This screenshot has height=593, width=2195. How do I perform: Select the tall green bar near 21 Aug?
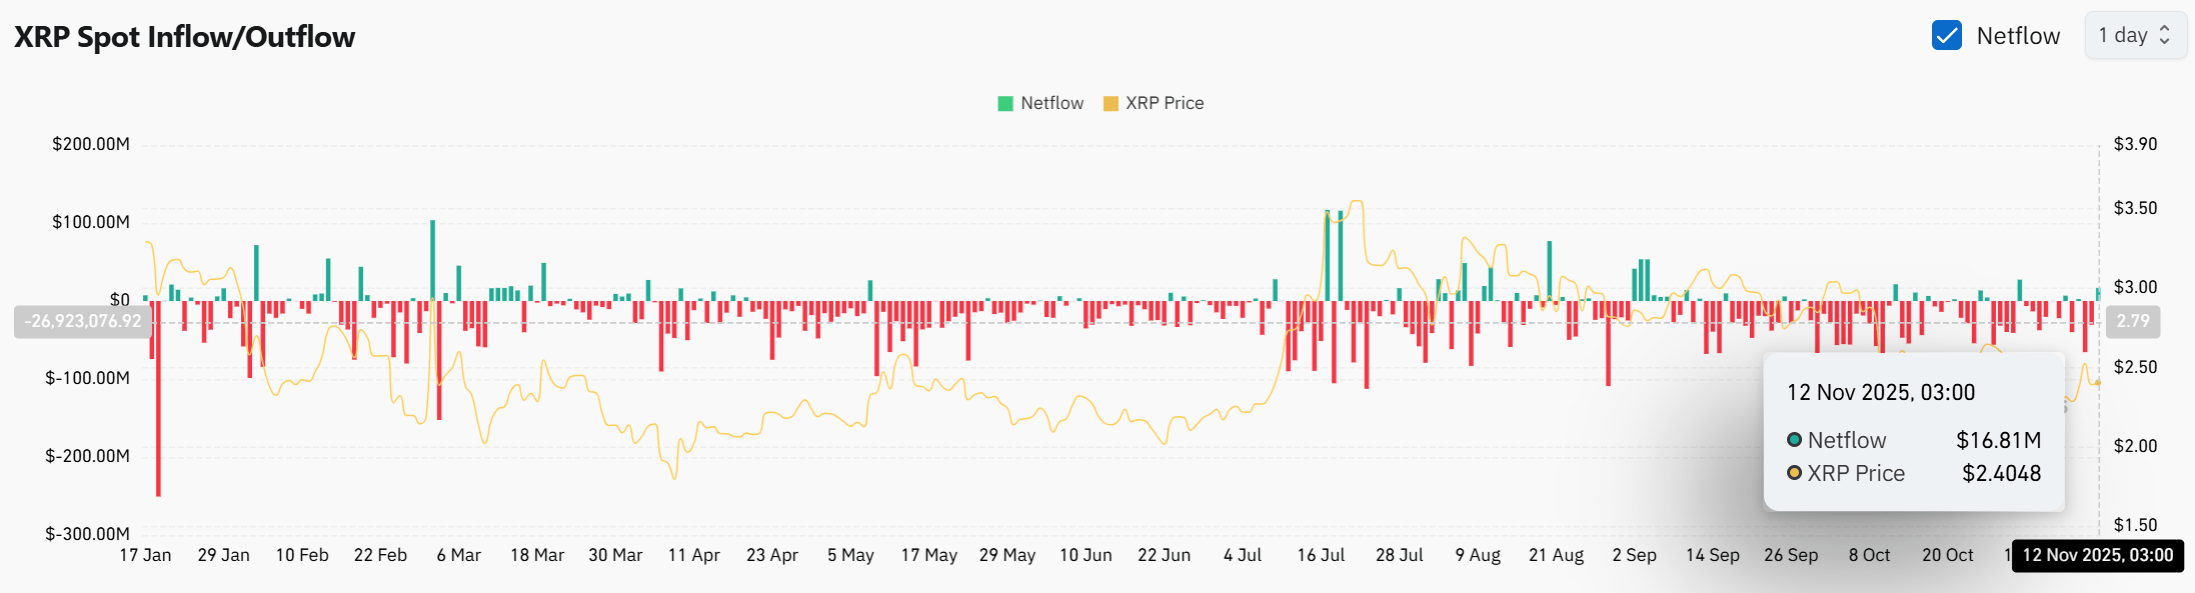1549,270
